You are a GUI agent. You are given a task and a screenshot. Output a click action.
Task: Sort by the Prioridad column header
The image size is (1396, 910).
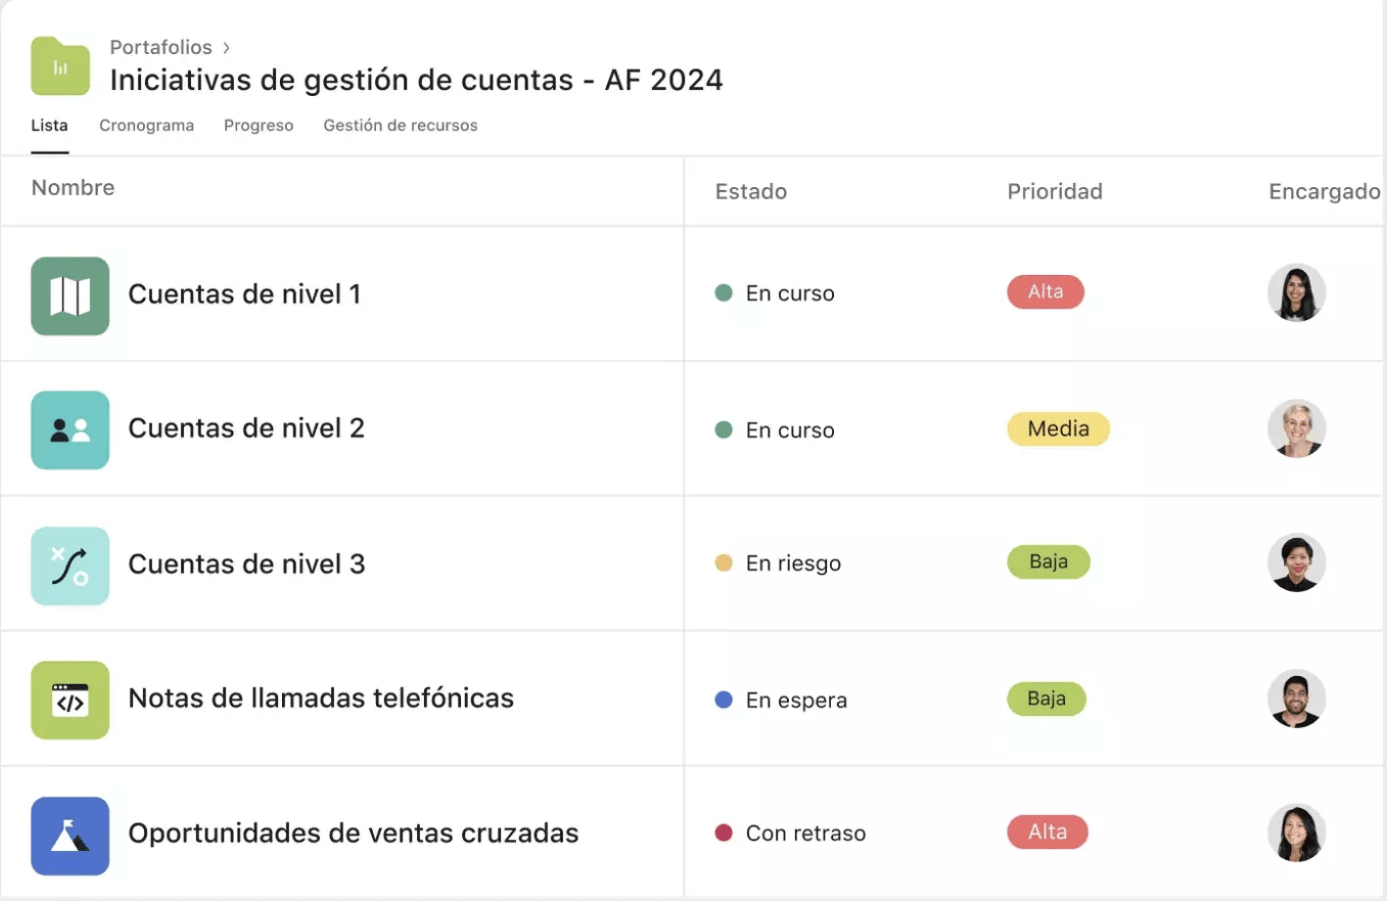coord(1054,191)
